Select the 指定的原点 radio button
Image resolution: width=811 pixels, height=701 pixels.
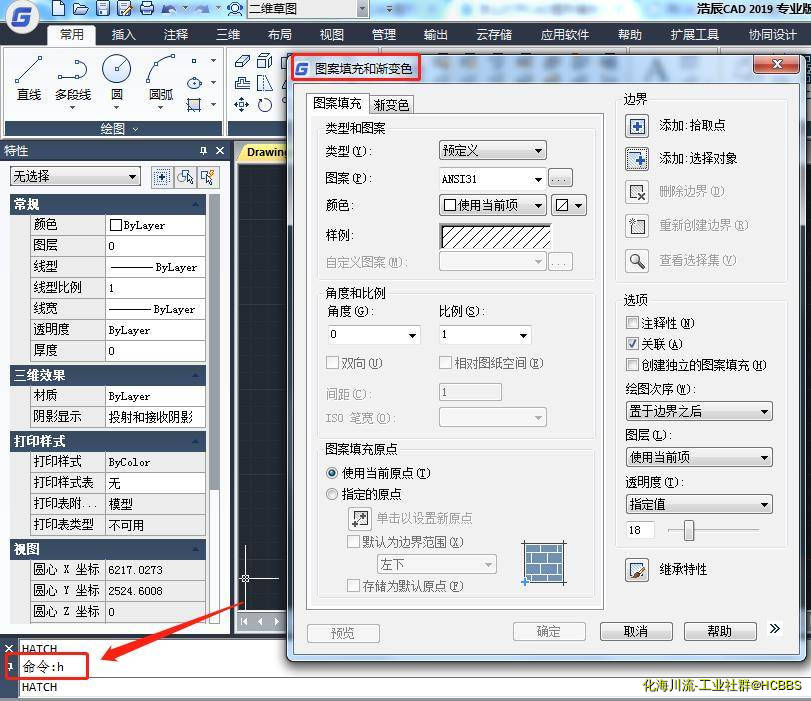click(x=332, y=494)
